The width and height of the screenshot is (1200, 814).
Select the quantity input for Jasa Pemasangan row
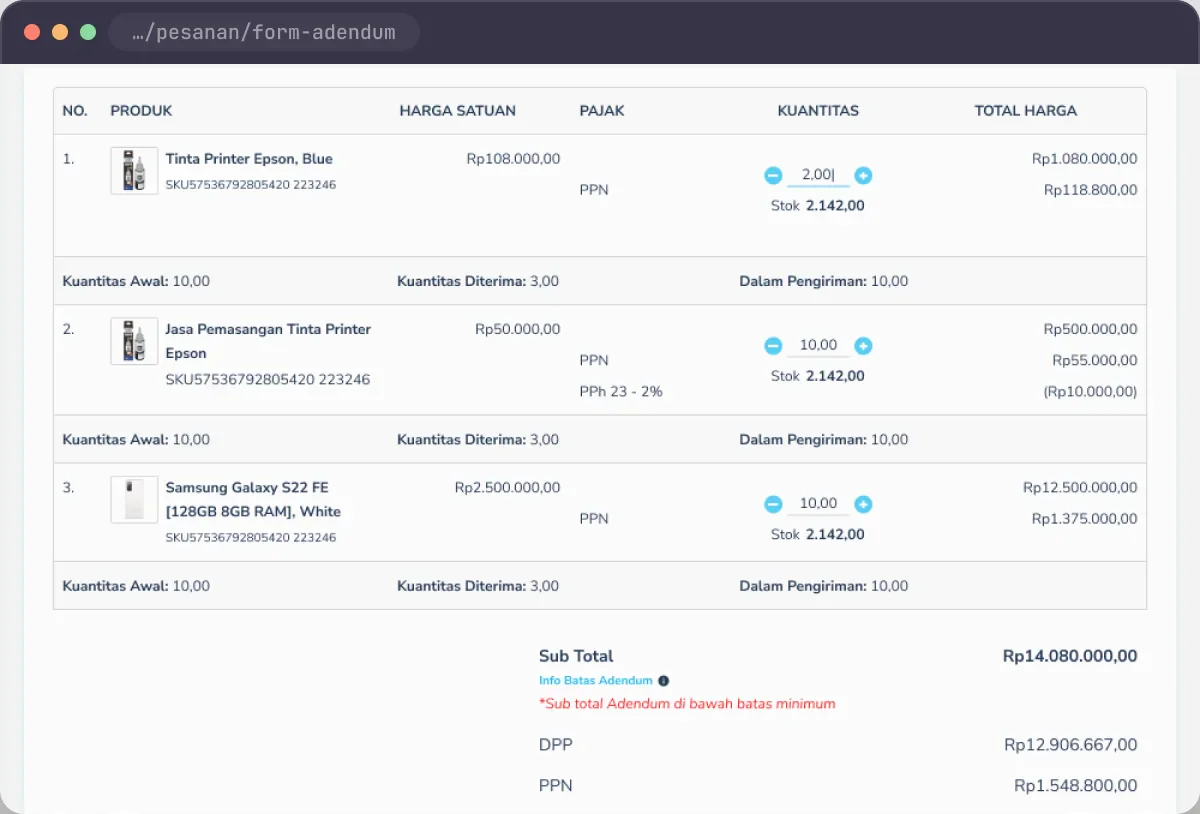pos(818,345)
